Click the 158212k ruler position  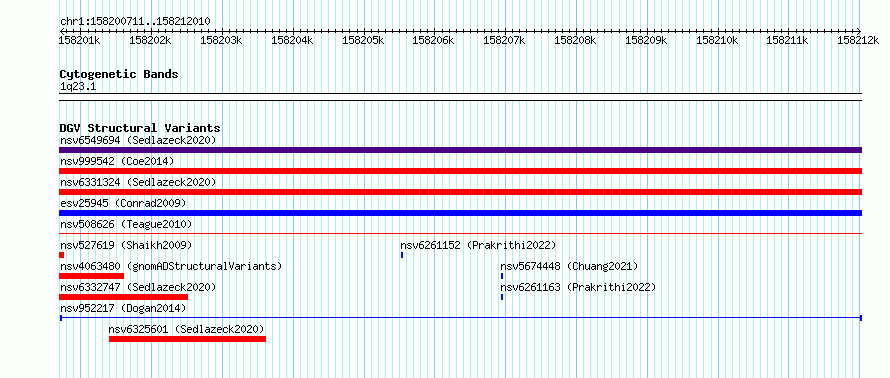point(858,40)
